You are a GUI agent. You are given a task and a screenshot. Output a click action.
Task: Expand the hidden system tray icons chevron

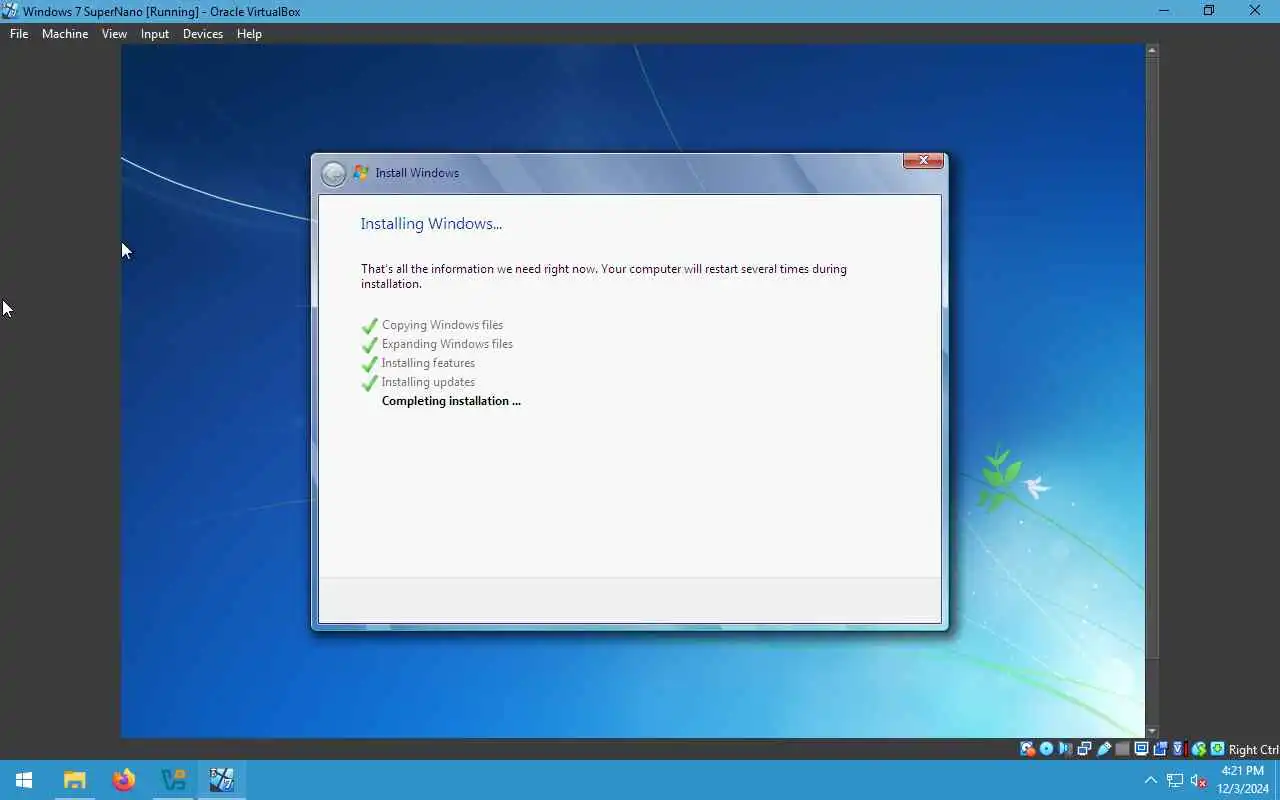[1150, 780]
